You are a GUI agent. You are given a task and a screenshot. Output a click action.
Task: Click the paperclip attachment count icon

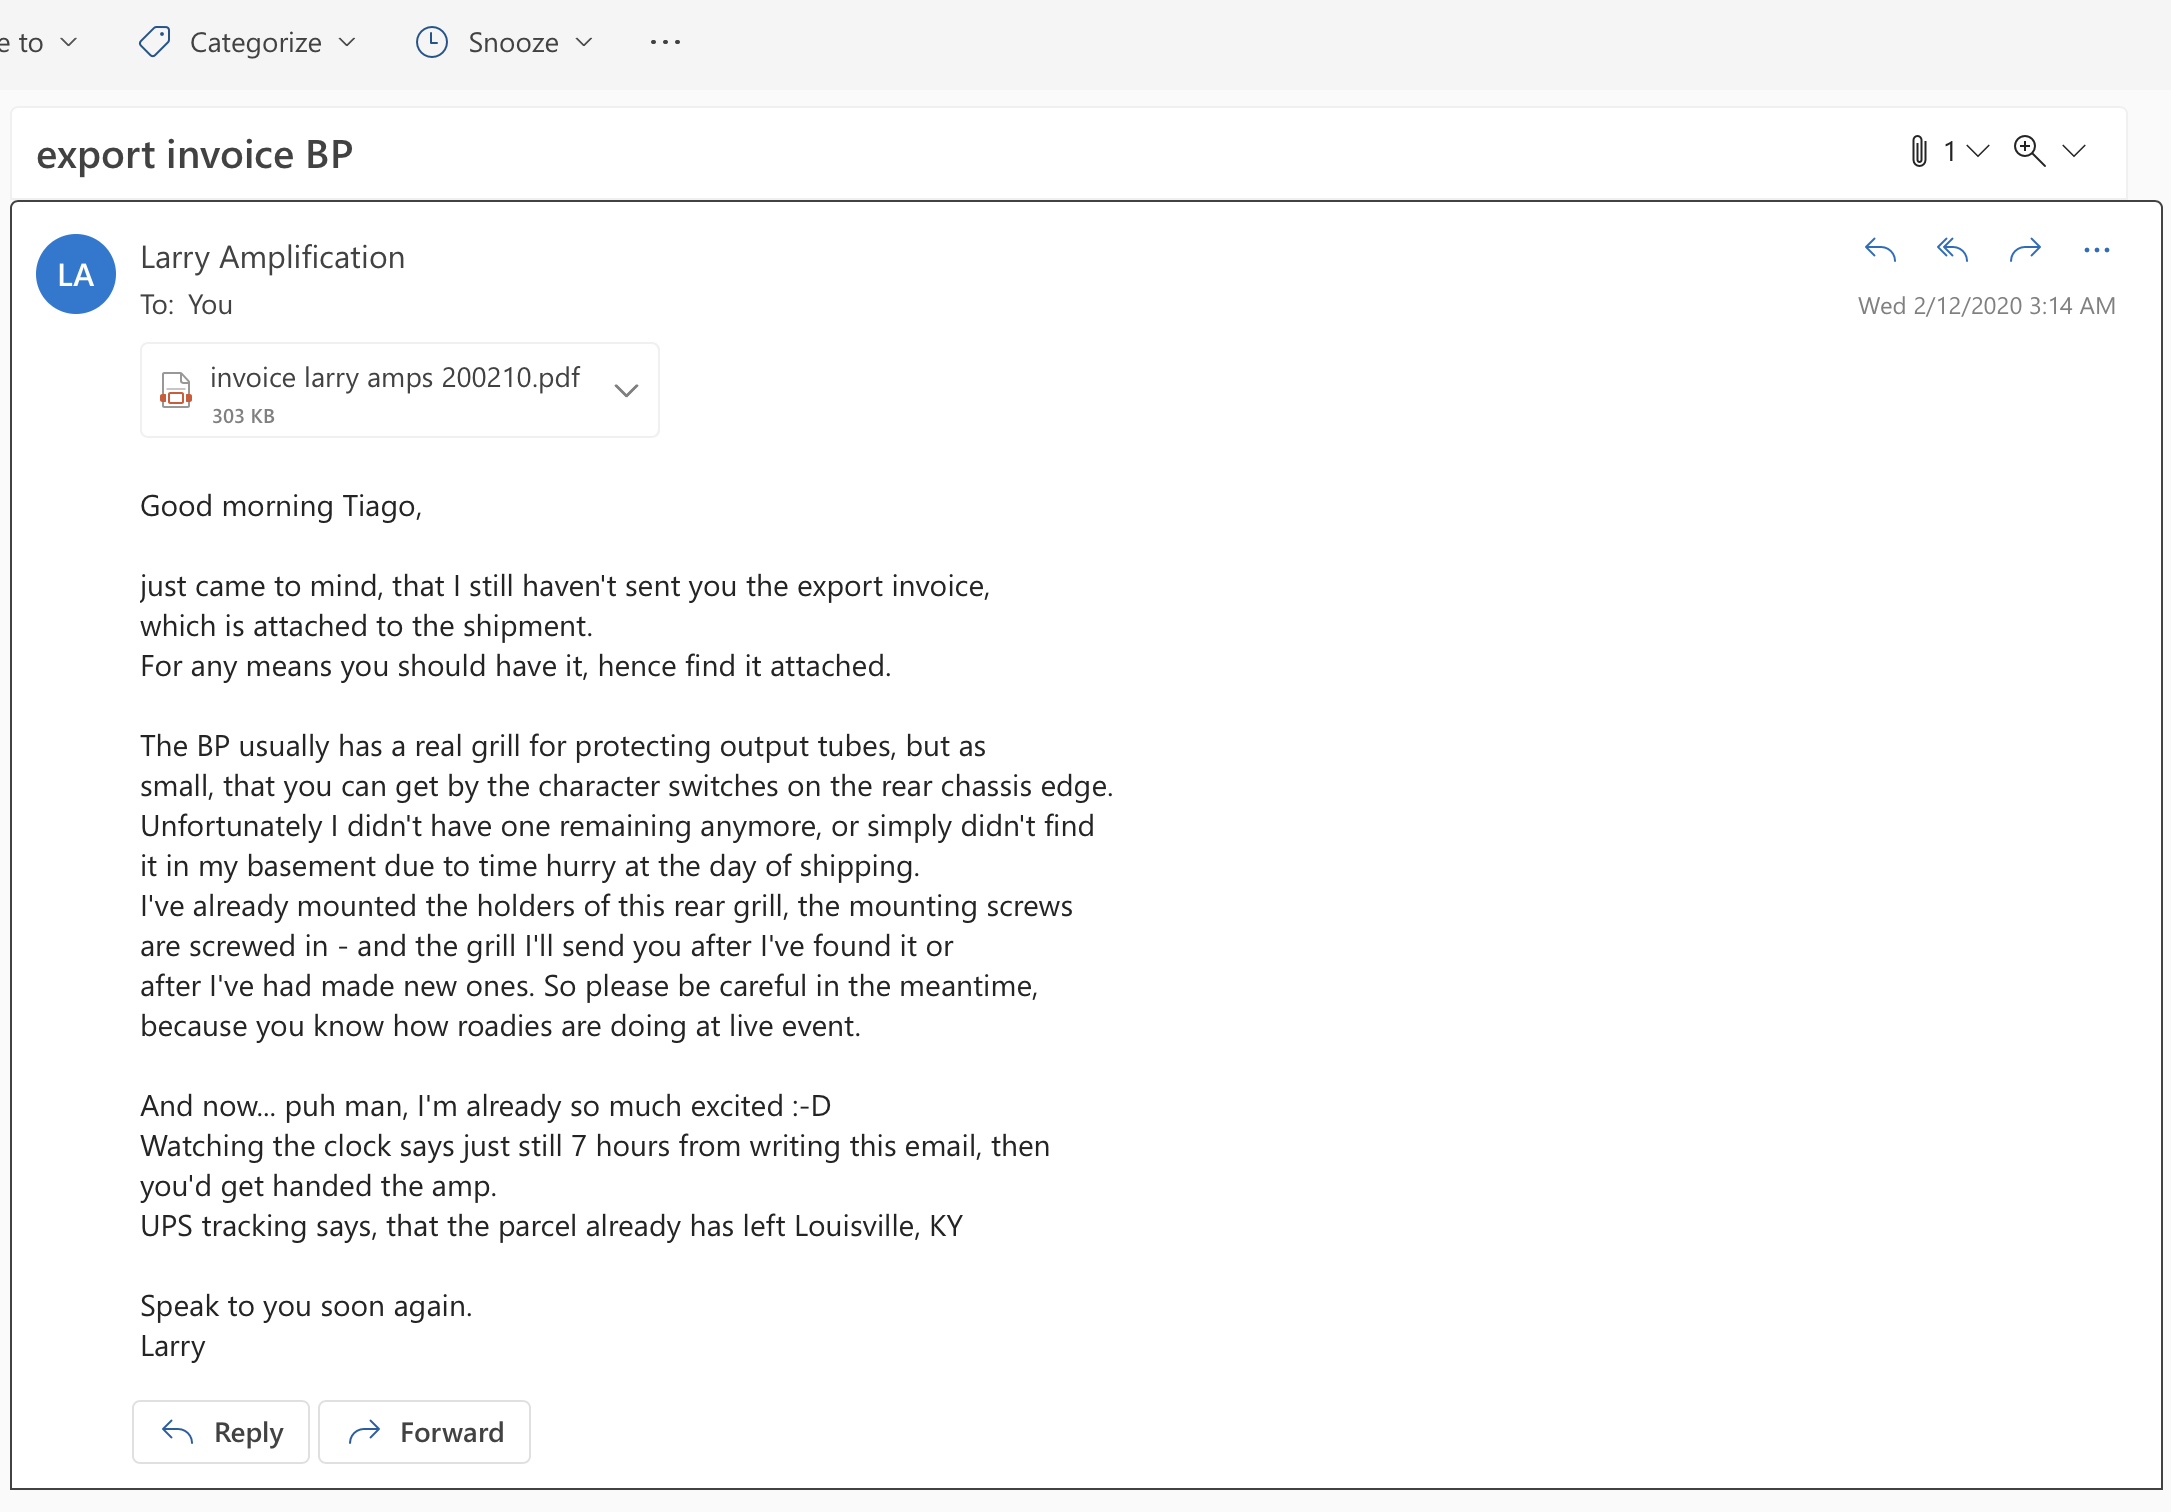[1919, 151]
